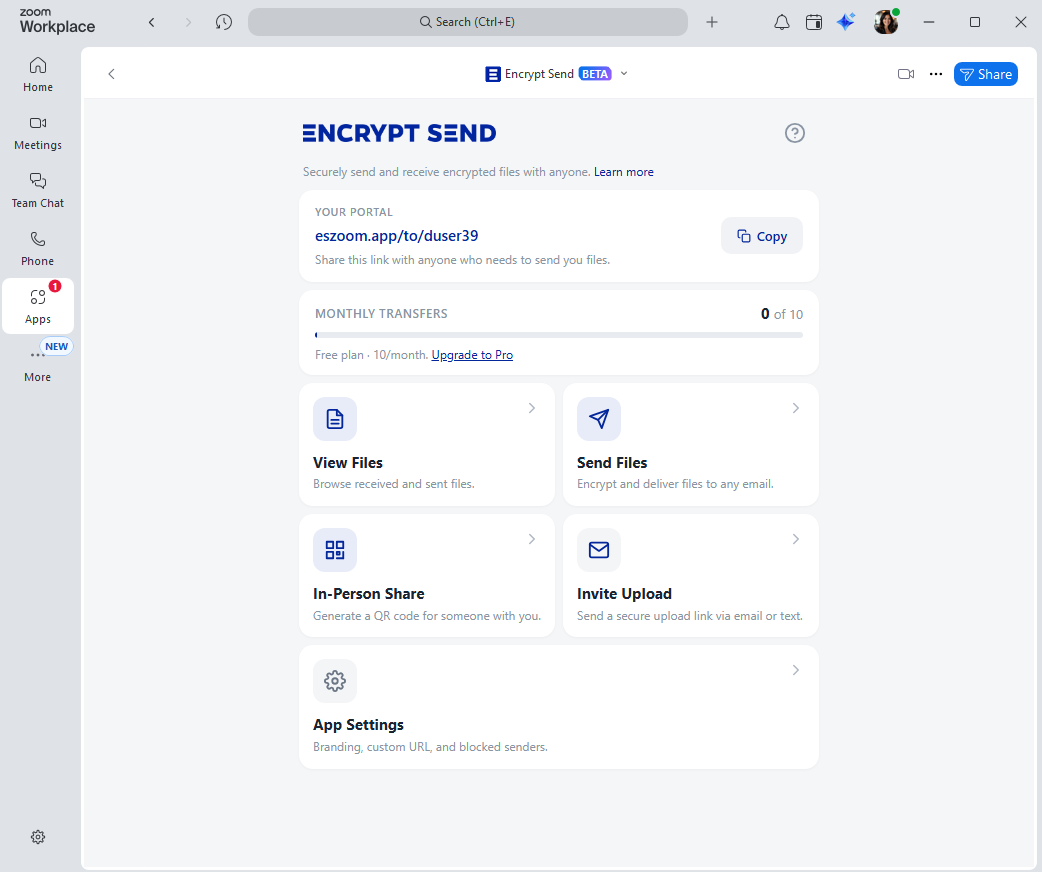Click the Send Files paper plane icon
This screenshot has height=872, width=1042.
[x=599, y=419]
